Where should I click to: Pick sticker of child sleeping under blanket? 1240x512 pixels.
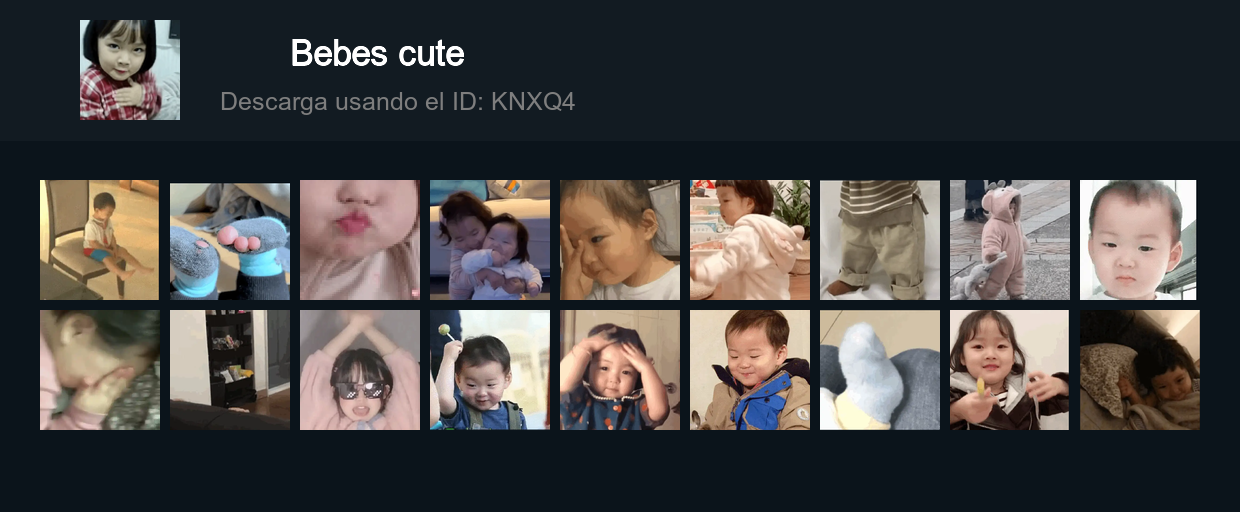pos(1140,370)
